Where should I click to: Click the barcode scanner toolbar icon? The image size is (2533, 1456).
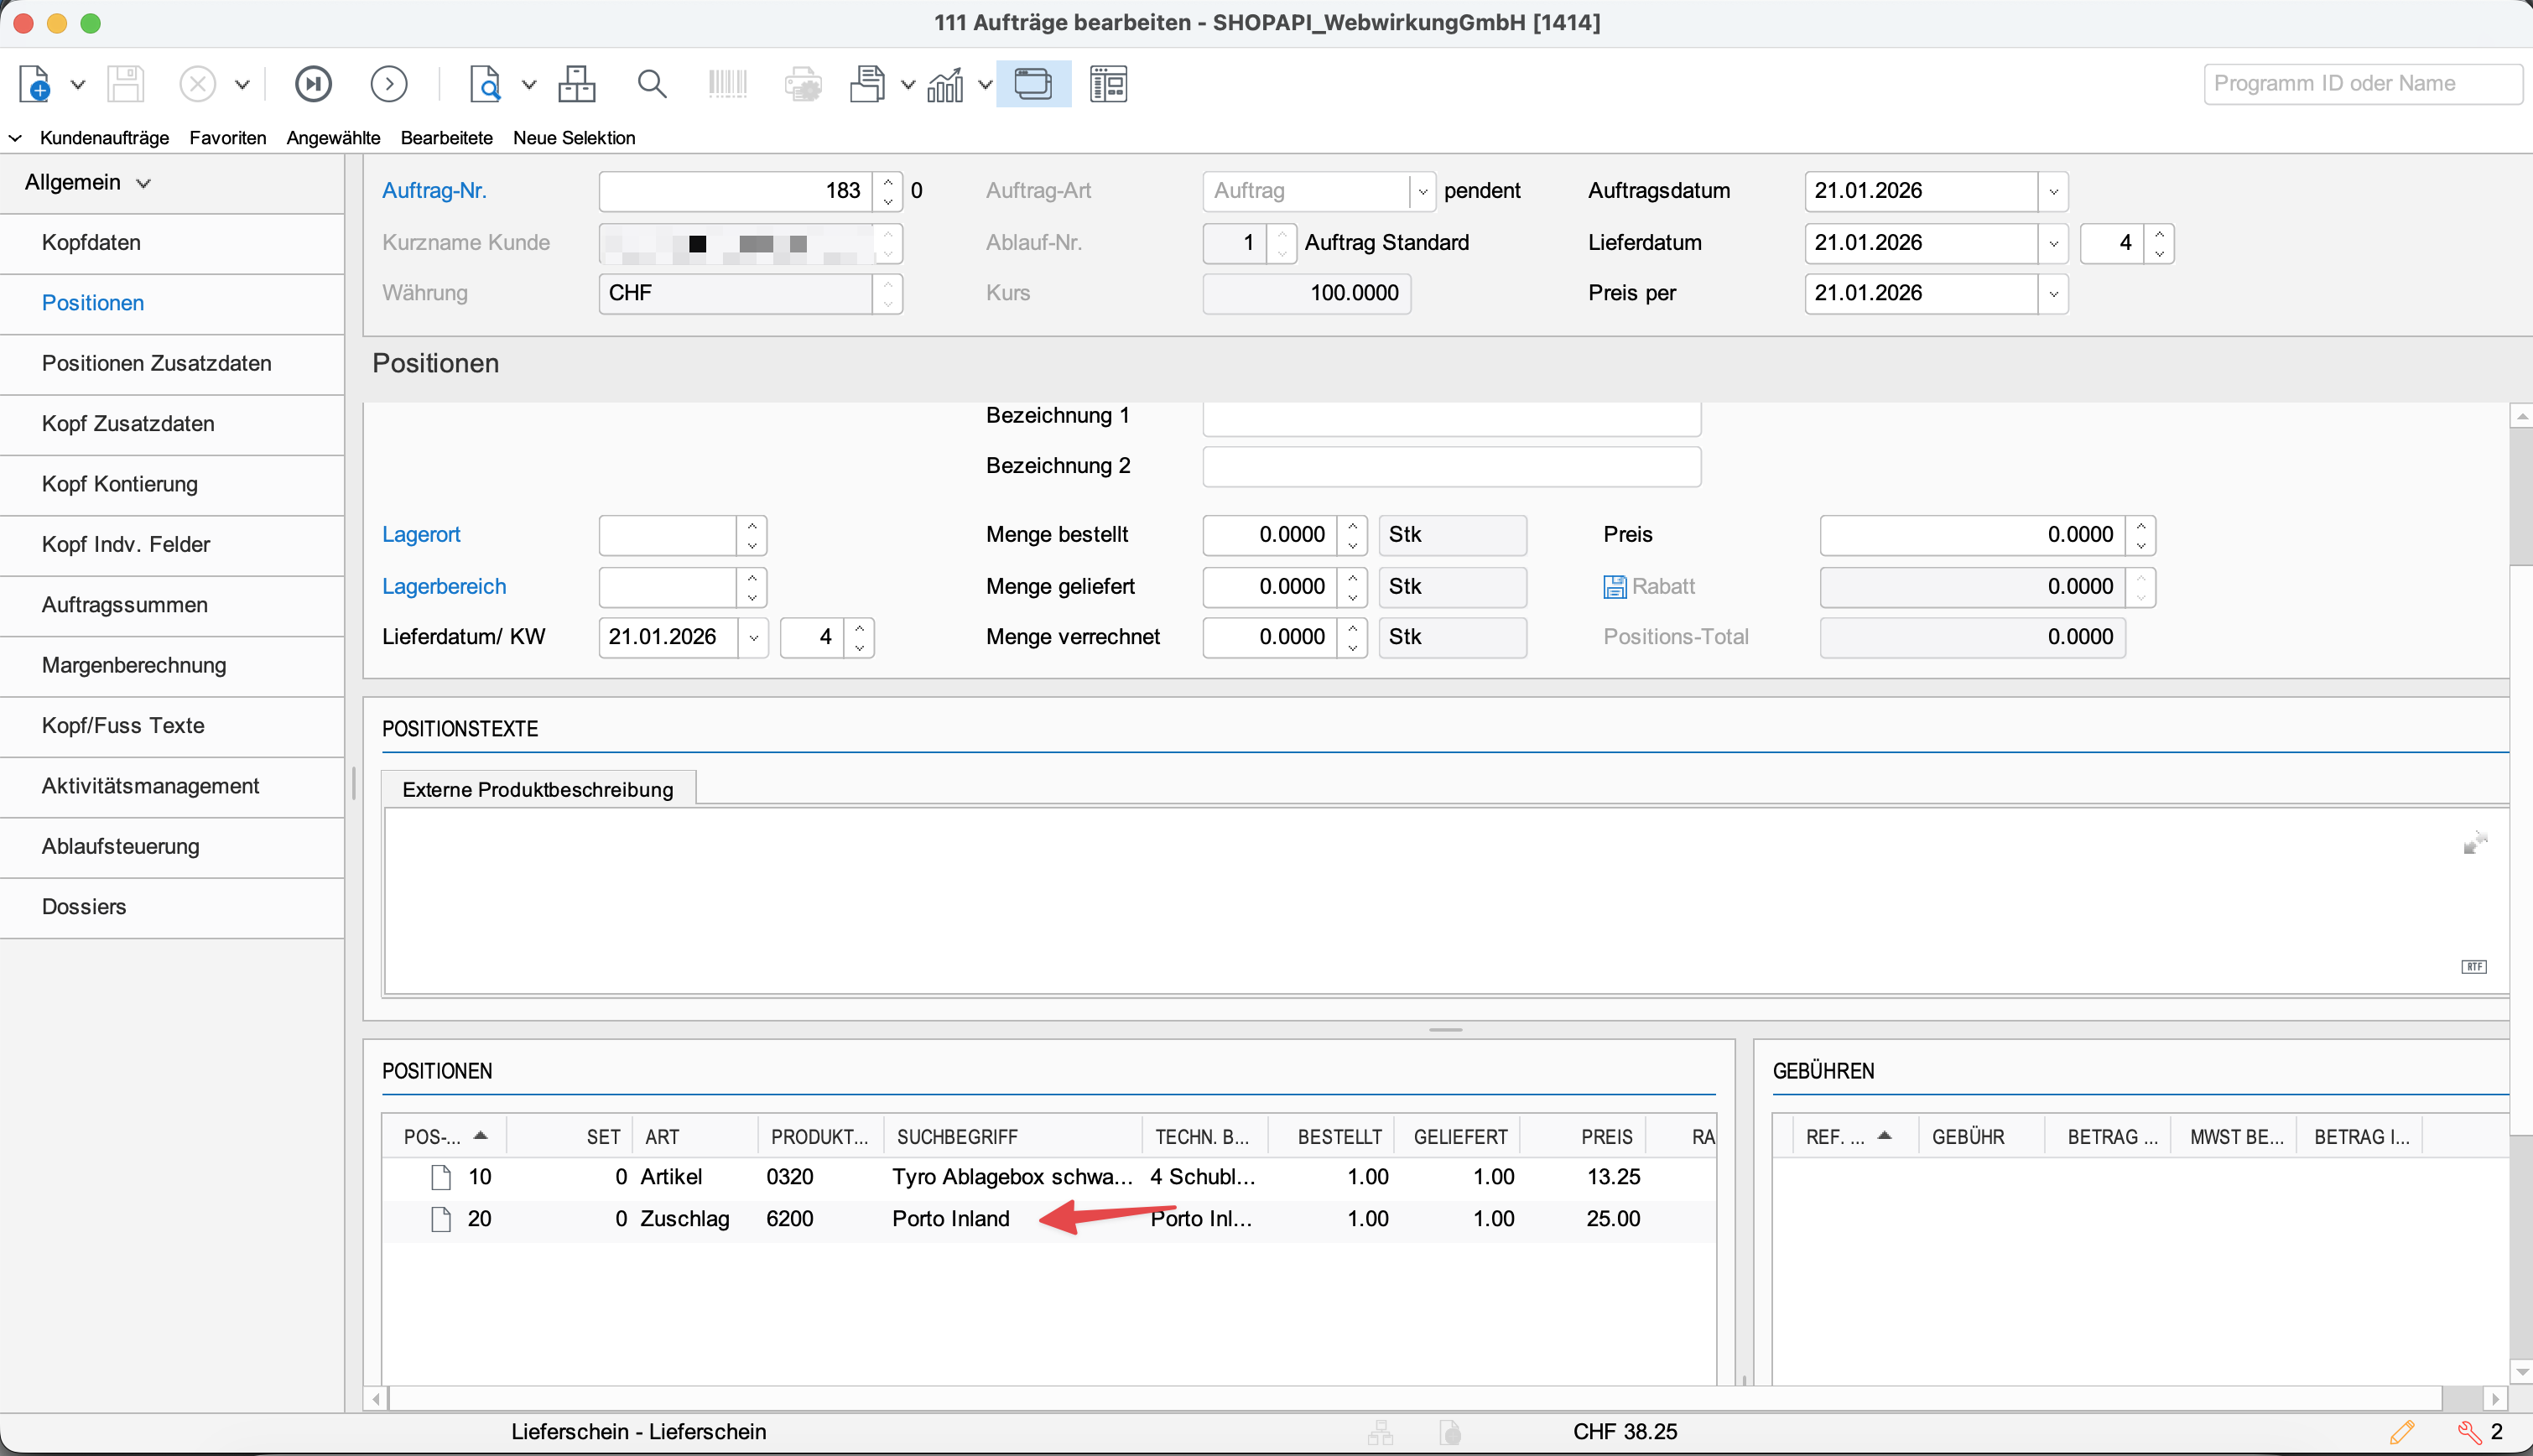(x=727, y=84)
